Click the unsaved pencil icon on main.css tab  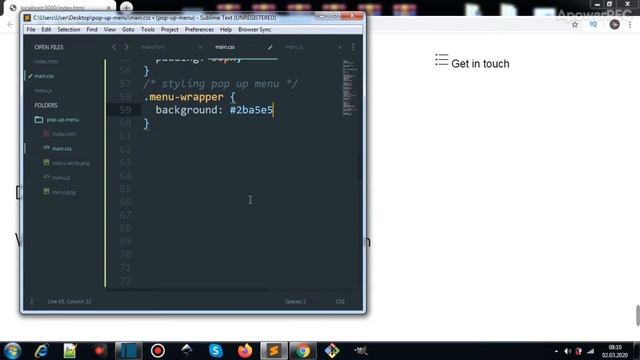(x=270, y=47)
